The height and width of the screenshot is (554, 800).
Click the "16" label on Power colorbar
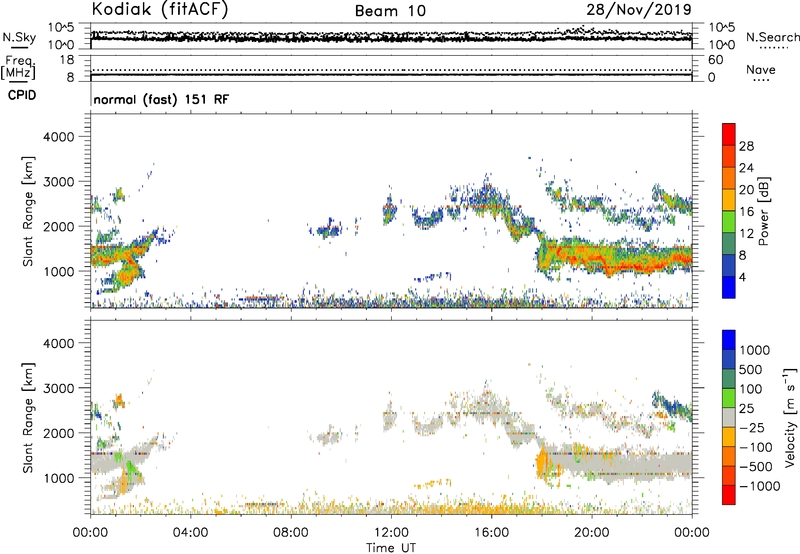point(746,212)
